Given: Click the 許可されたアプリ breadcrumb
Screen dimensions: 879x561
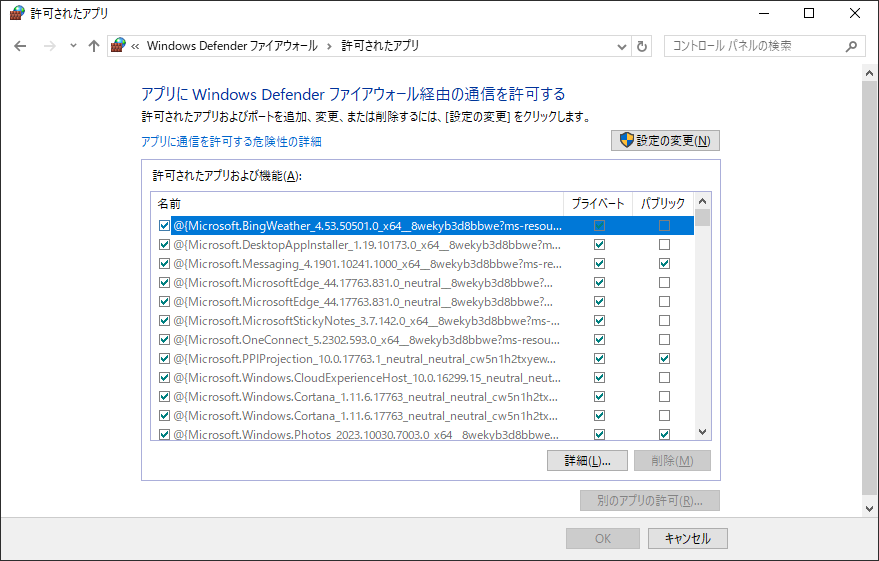Looking at the screenshot, I should click(x=380, y=46).
